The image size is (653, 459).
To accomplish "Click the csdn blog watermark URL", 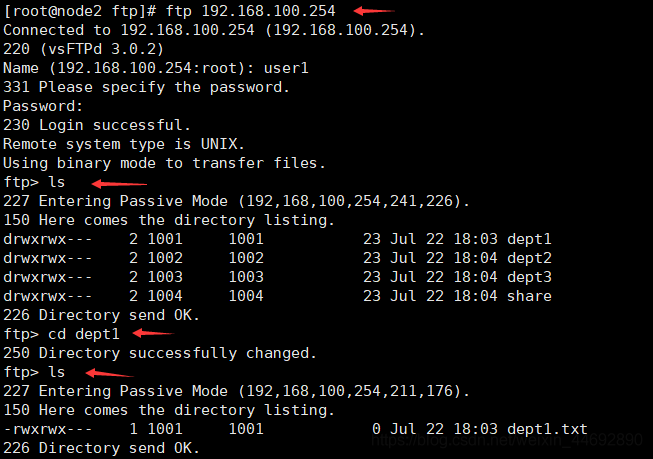I will point(507,440).
